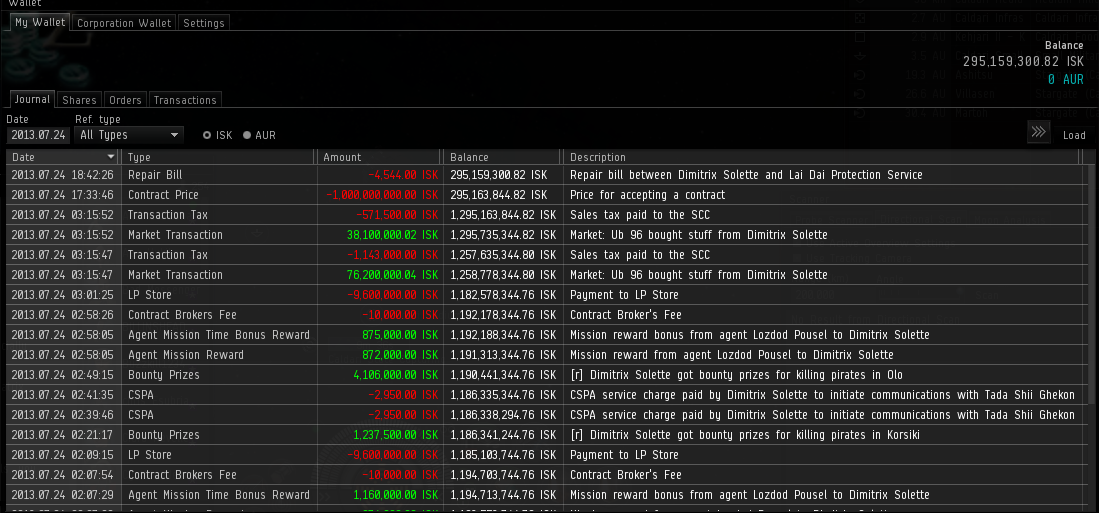Click the 2013.07.24 date field

coord(38,135)
